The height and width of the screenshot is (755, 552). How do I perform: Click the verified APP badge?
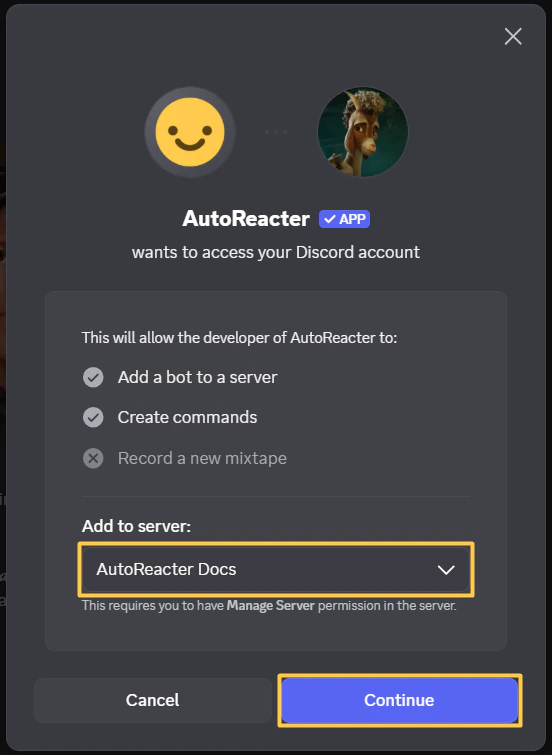coord(344,219)
